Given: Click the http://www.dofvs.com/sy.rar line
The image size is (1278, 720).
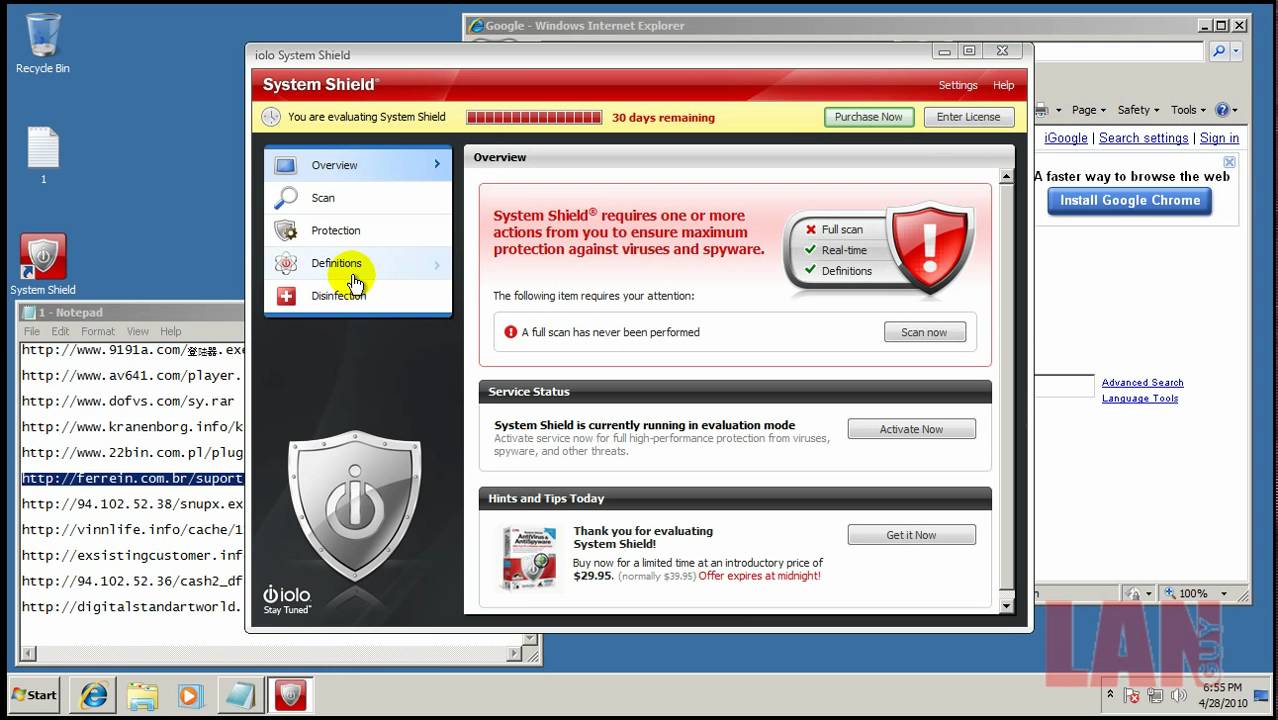Looking at the screenshot, I should pos(128,401).
